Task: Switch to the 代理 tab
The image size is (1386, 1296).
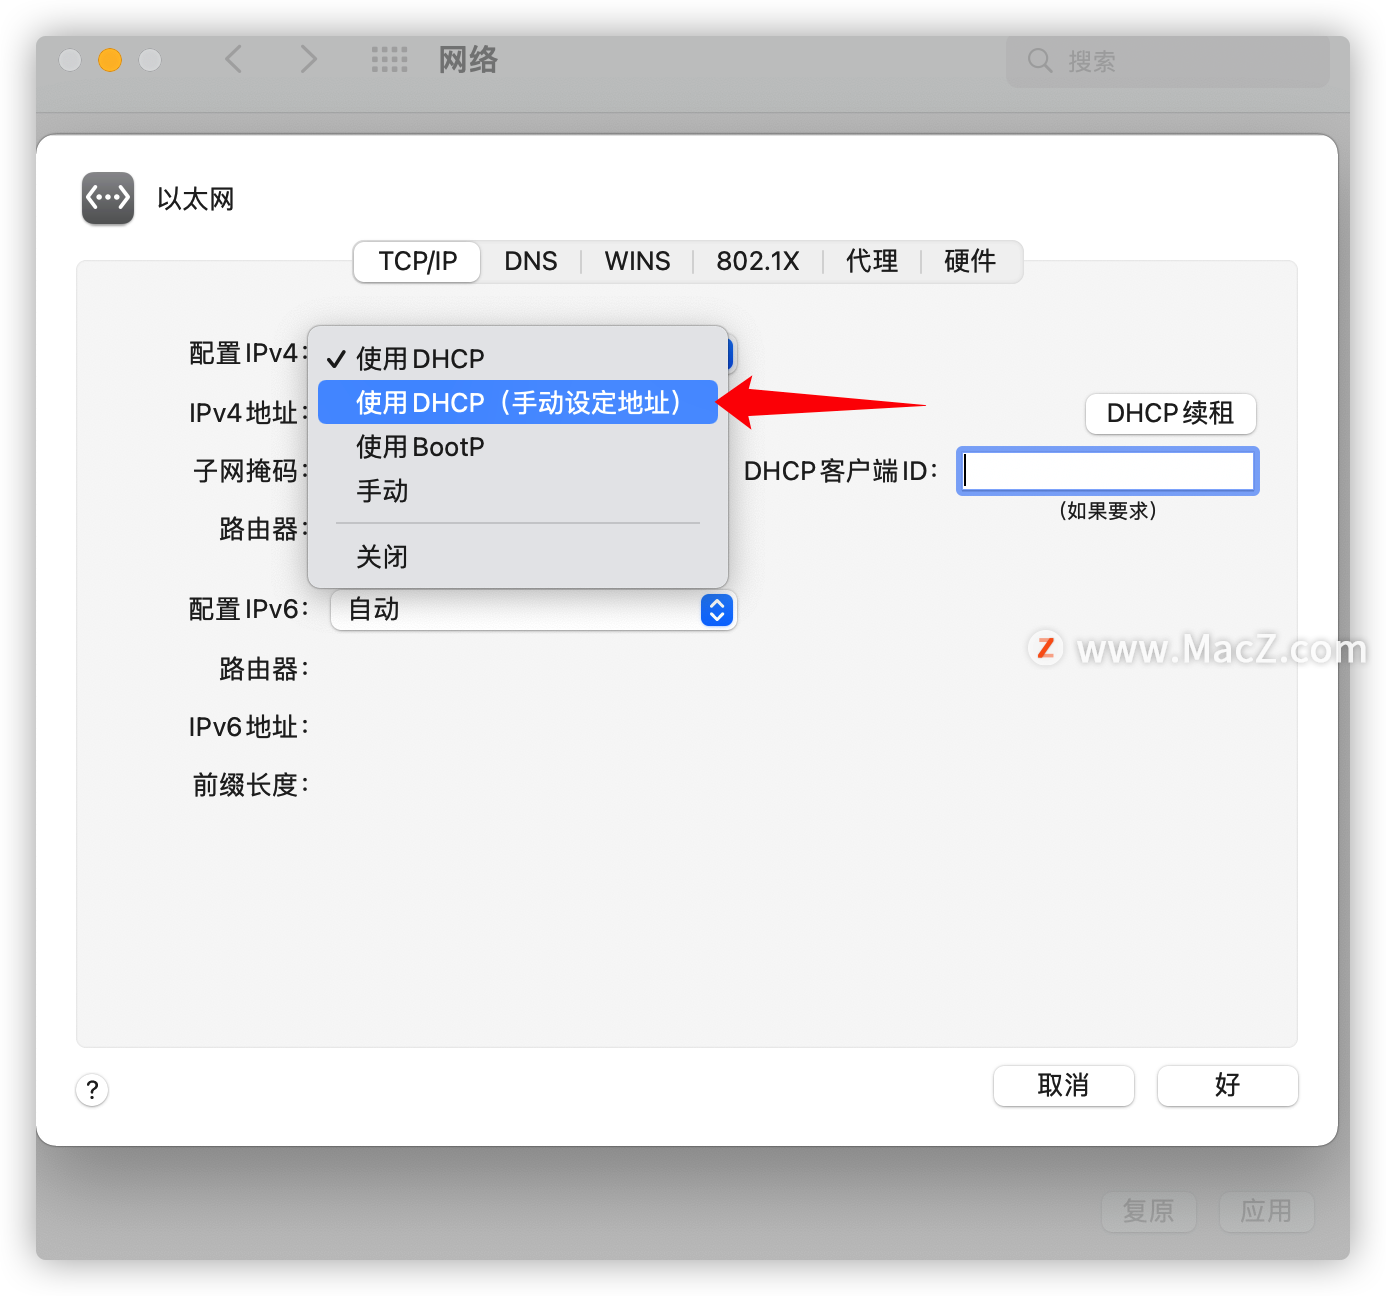Action: 871,261
